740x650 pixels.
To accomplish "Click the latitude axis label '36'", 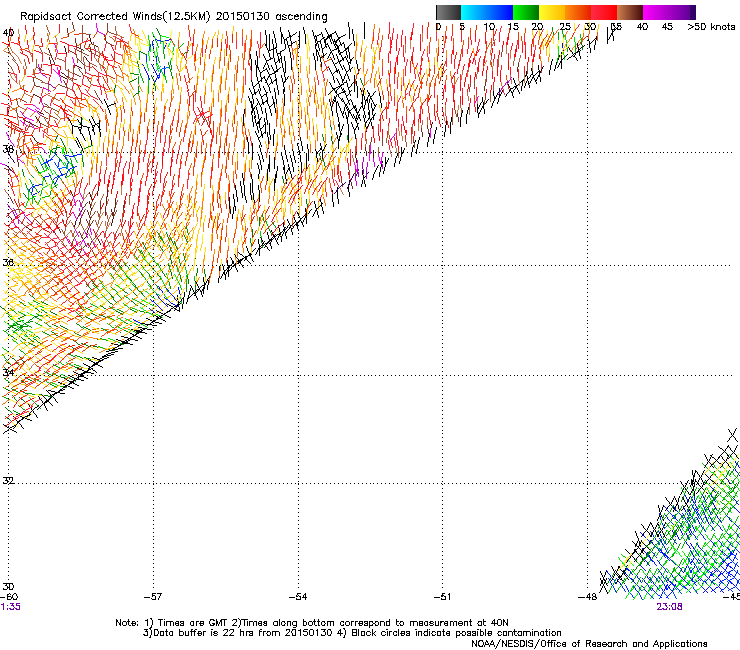I will (8, 262).
